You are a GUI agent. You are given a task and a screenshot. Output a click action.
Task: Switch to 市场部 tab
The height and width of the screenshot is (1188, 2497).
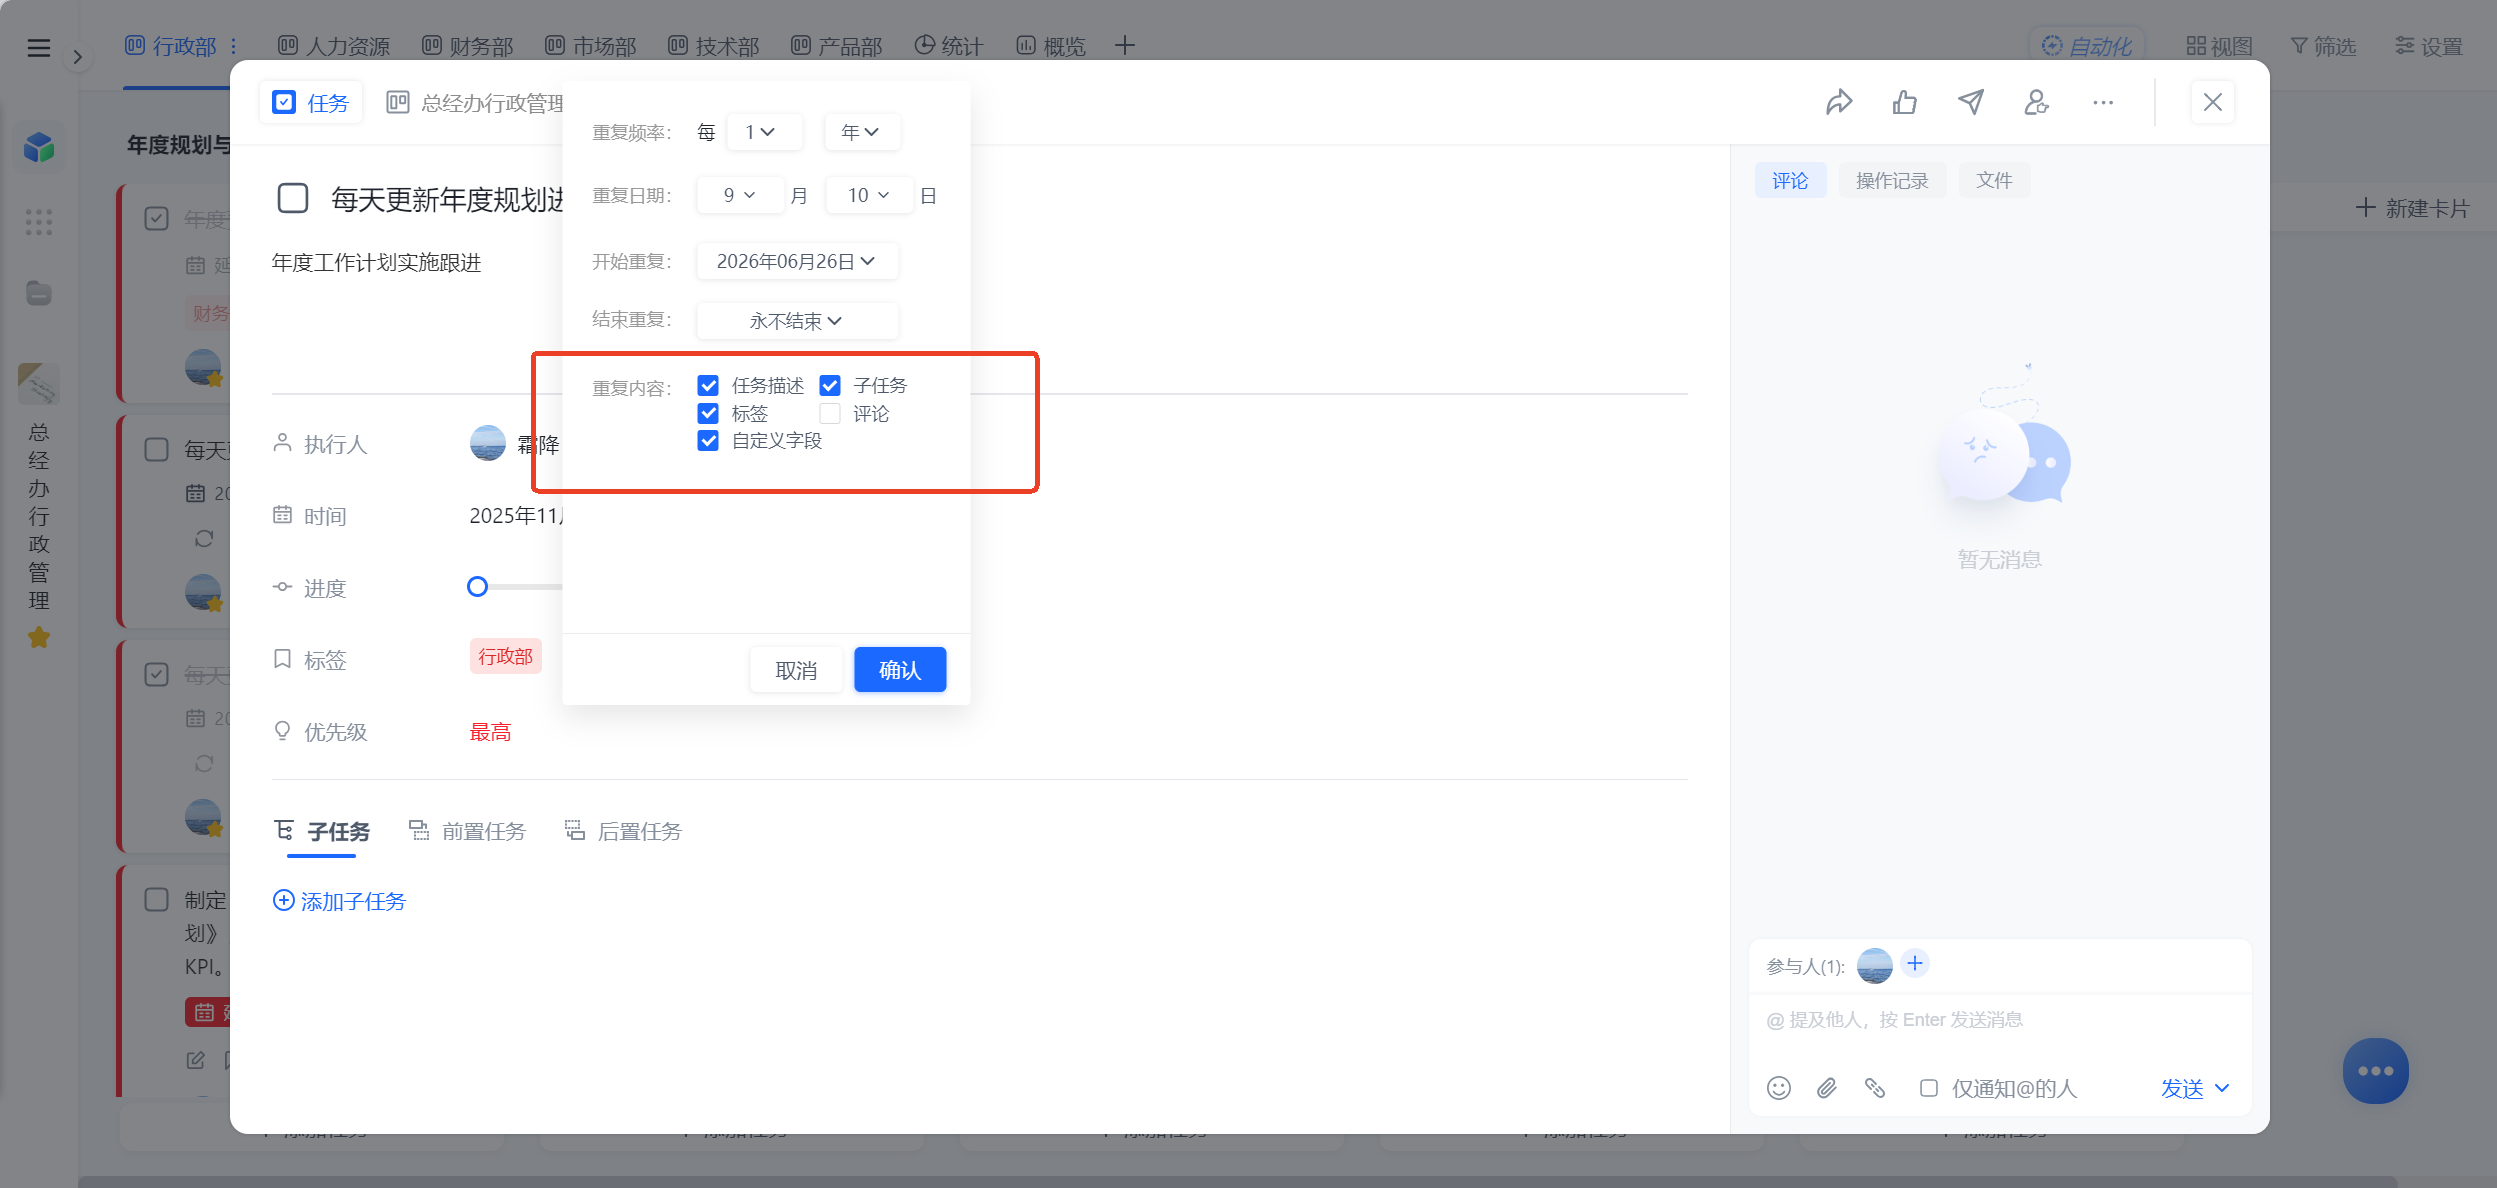pos(590,46)
